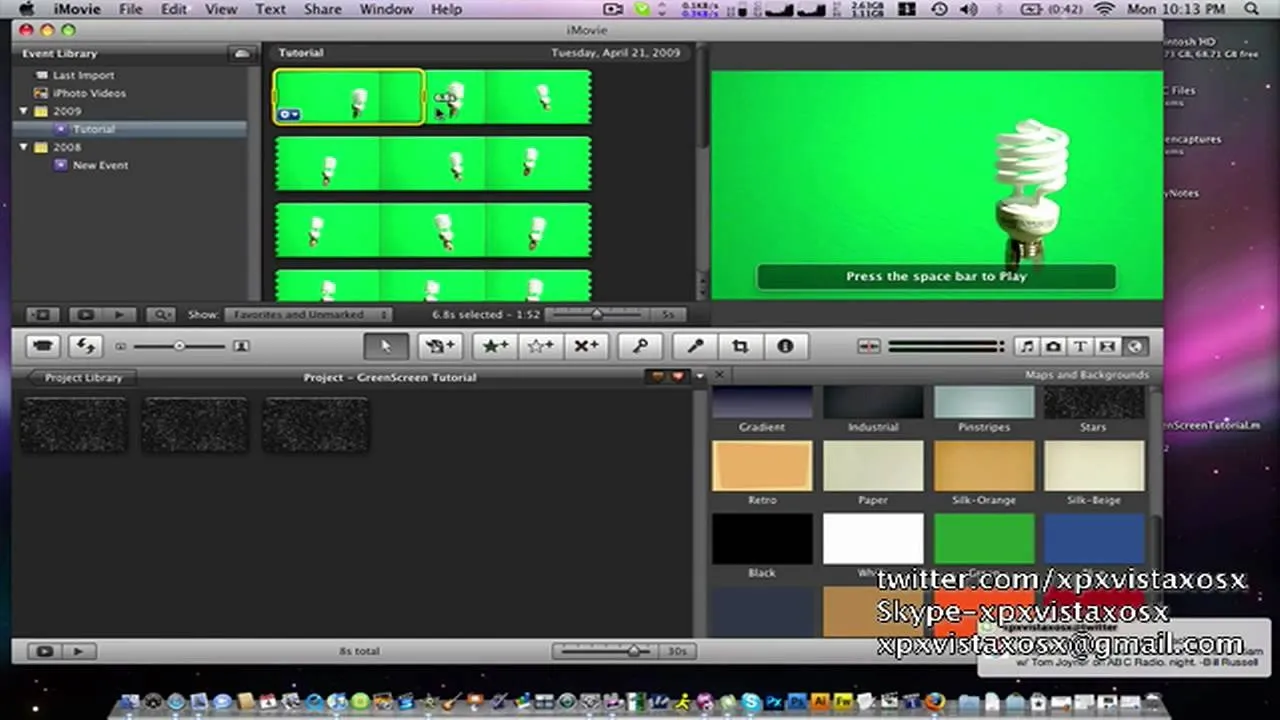Open Spotlight search in menu bar
This screenshot has width=1280, height=720.
(x=1253, y=9)
